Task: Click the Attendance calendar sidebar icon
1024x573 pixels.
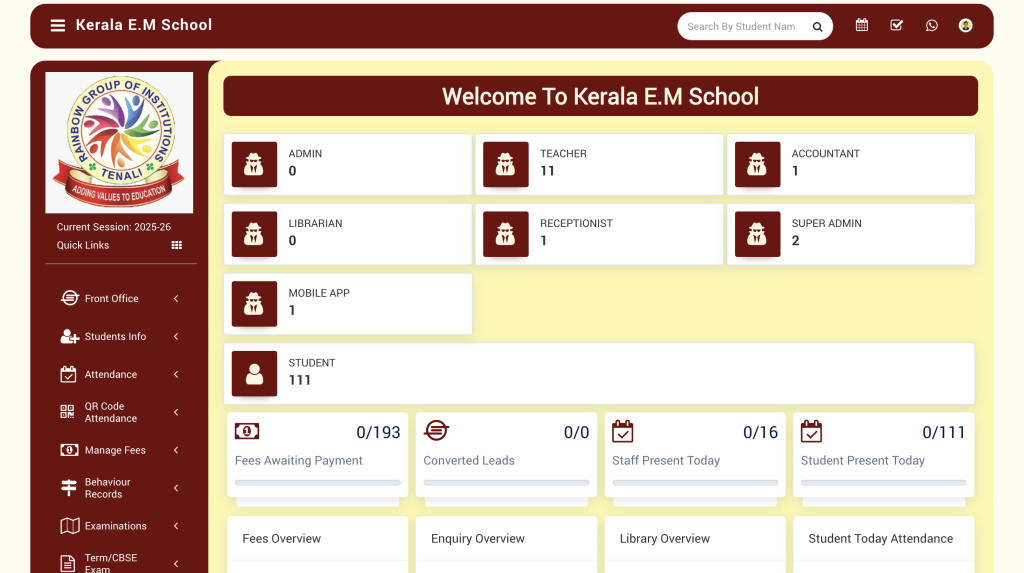Action: (x=69, y=374)
